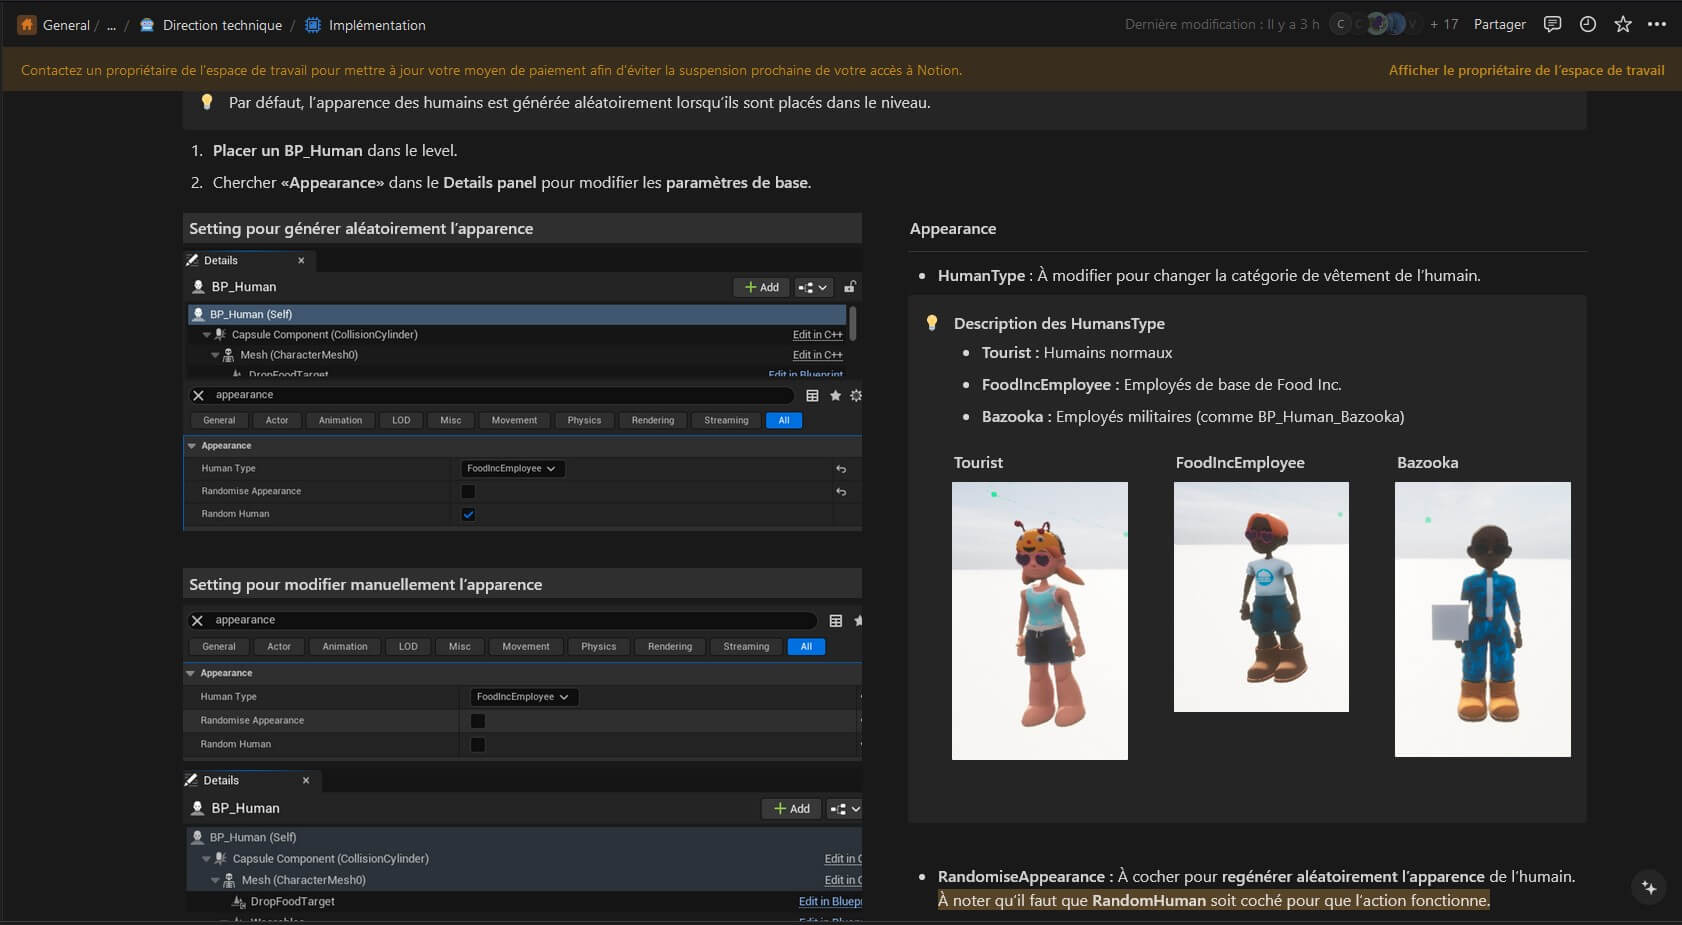Open Human Type dropdown in manual-edit panel
The height and width of the screenshot is (925, 1682).
[524, 697]
